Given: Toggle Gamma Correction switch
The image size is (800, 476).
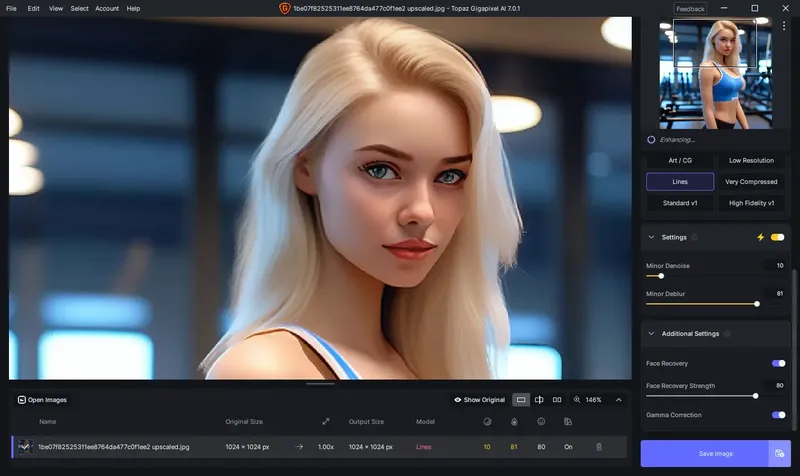Looking at the screenshot, I should (779, 415).
